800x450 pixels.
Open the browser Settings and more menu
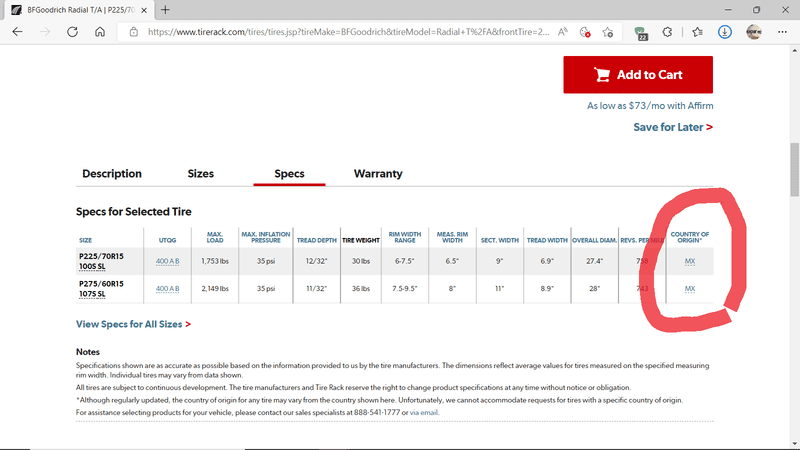coord(782,32)
